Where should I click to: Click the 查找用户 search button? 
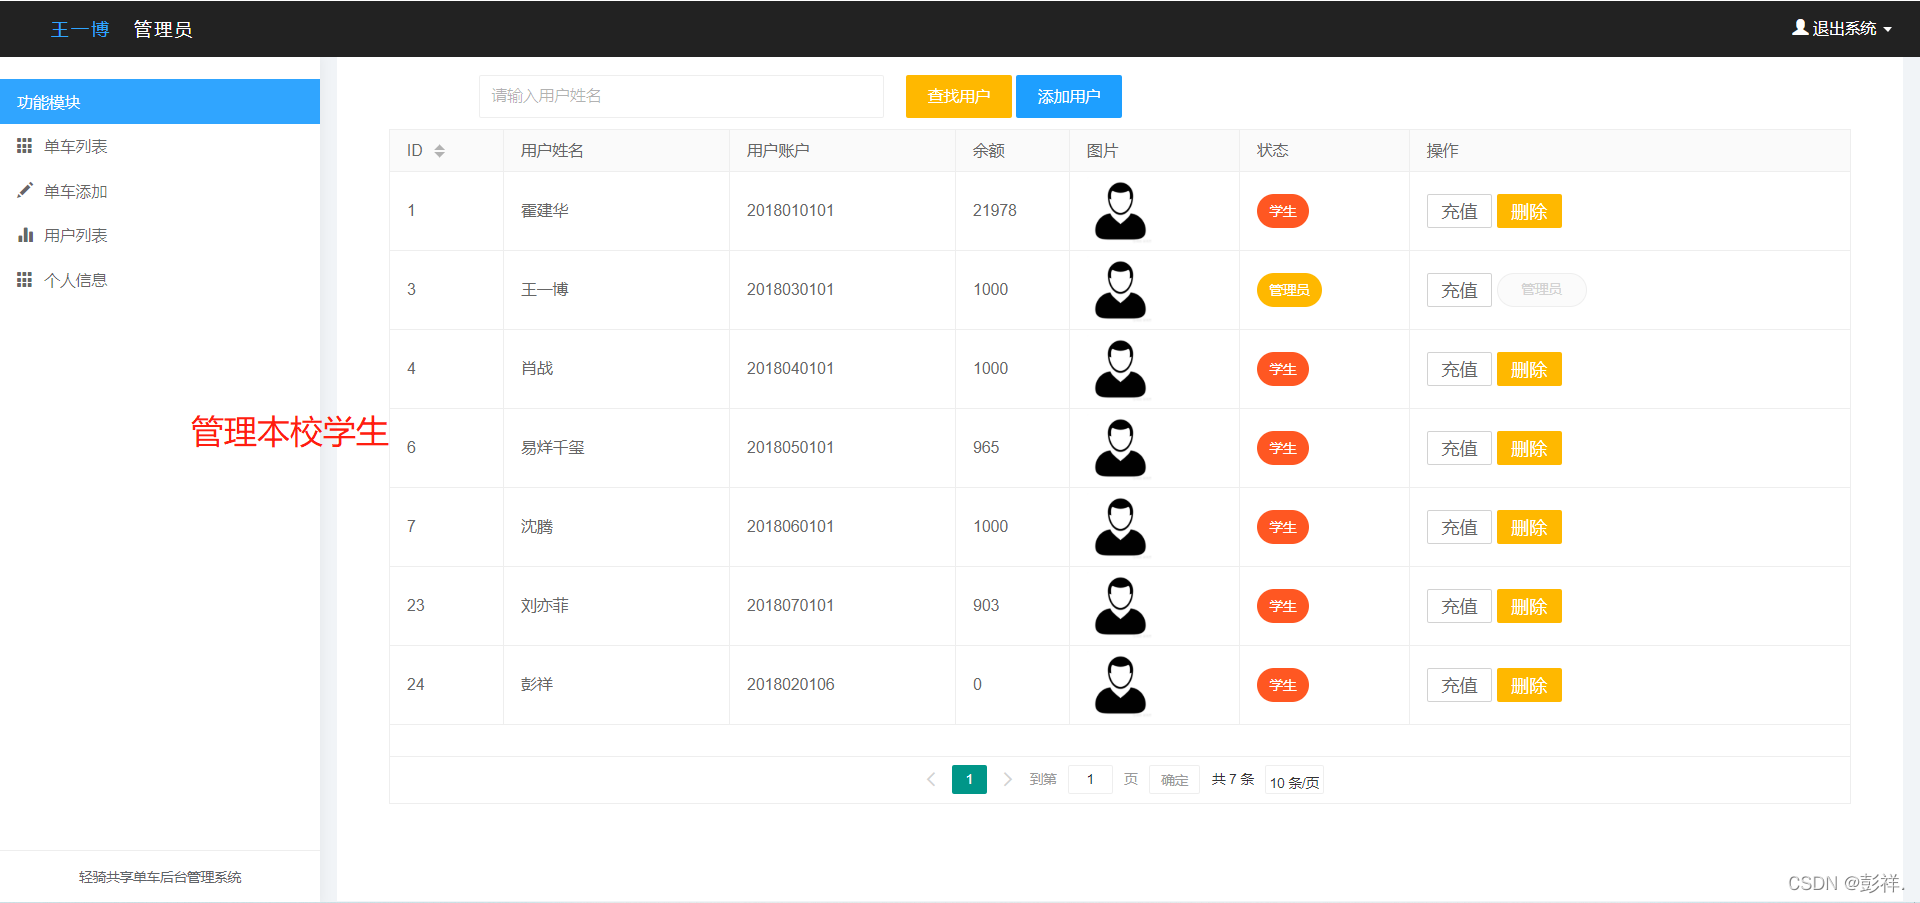[x=958, y=96]
